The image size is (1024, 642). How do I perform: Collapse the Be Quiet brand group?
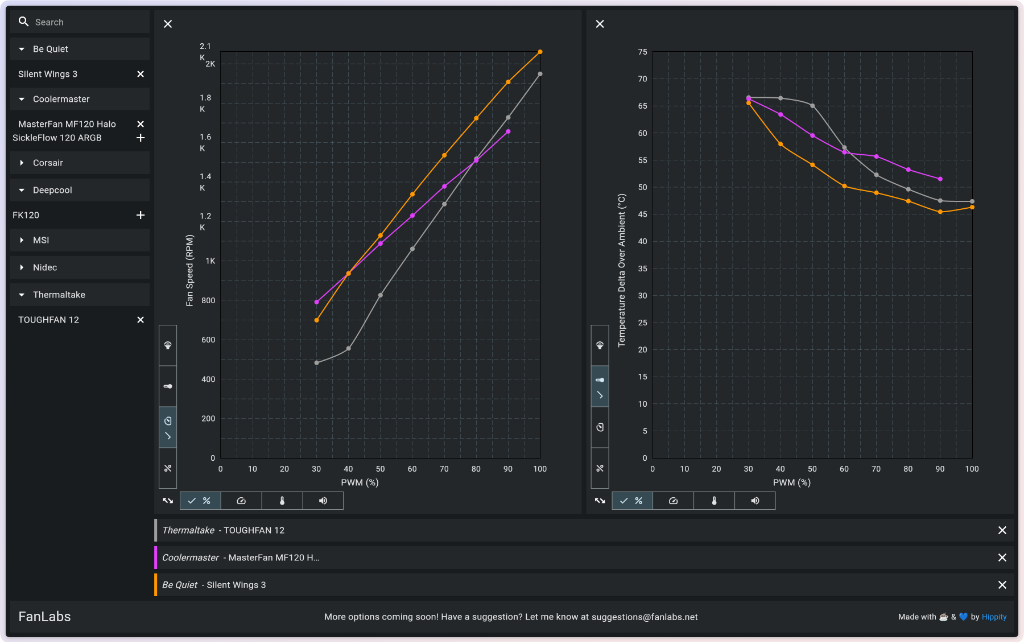point(80,49)
